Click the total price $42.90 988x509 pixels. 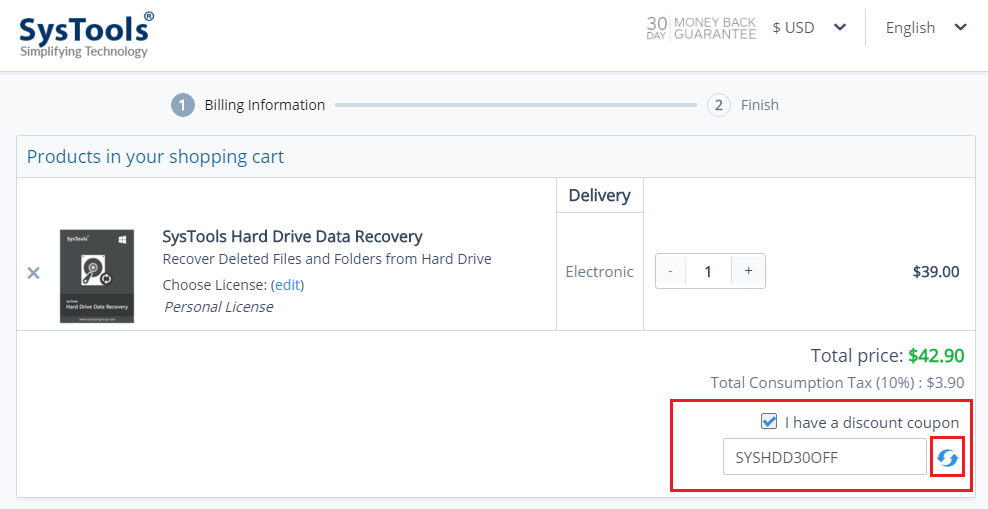936,355
